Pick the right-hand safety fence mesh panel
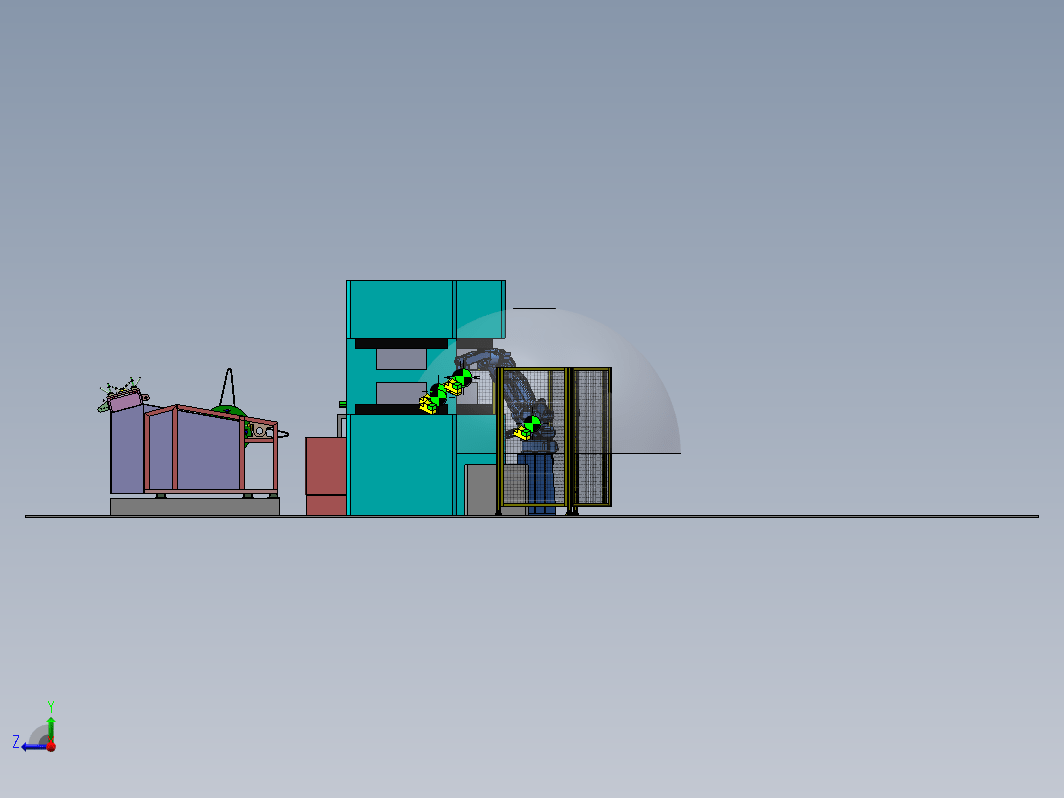Screen dimensions: 1064x798 590,437
